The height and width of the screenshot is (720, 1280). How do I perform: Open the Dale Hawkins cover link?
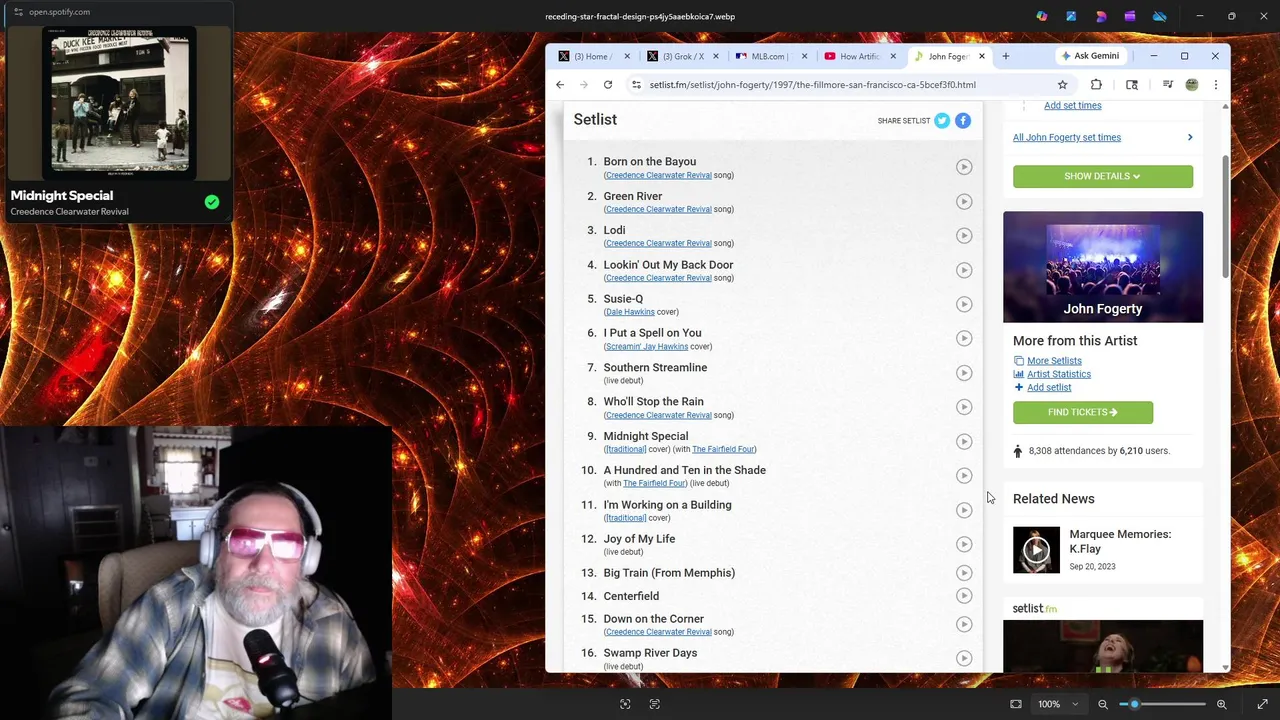pos(630,312)
